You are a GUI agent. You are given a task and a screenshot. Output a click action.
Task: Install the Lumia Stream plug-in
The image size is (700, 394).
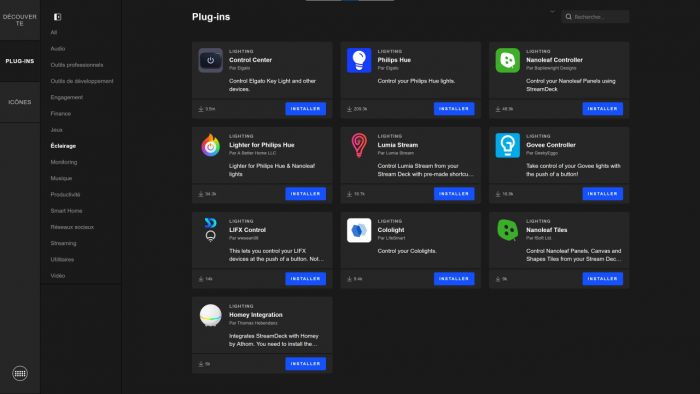454,194
